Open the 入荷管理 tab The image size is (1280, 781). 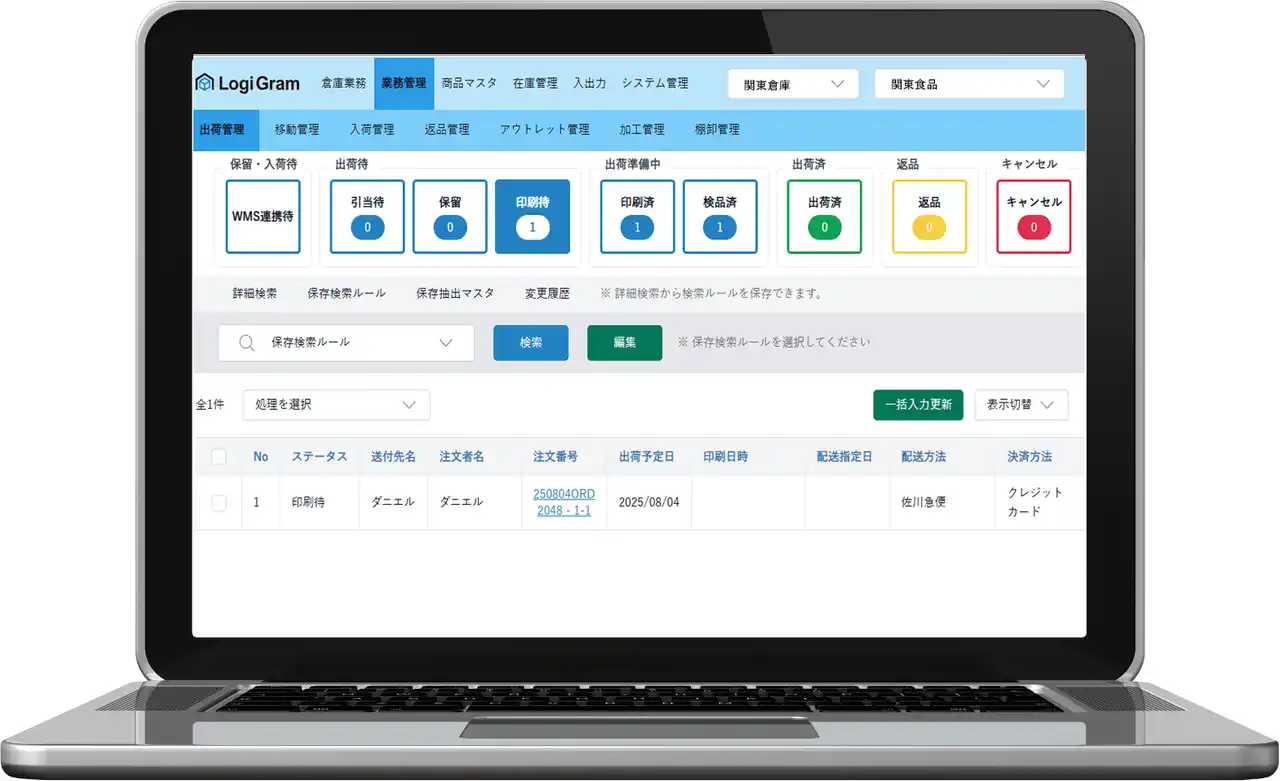click(x=372, y=130)
